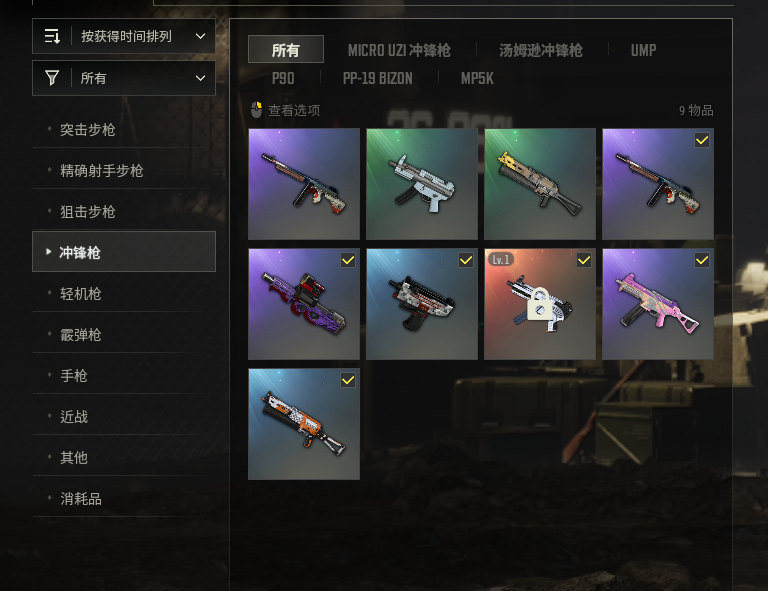Click the funnel filter icon

point(52,78)
